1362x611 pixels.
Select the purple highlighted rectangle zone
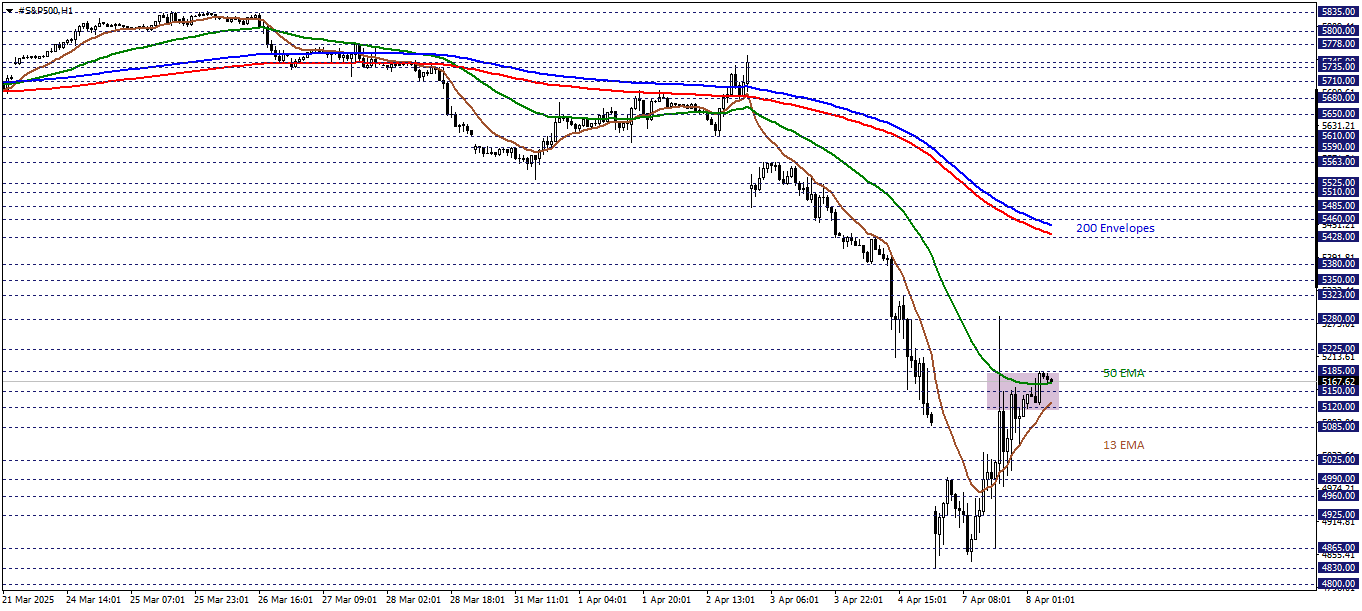tap(1022, 390)
